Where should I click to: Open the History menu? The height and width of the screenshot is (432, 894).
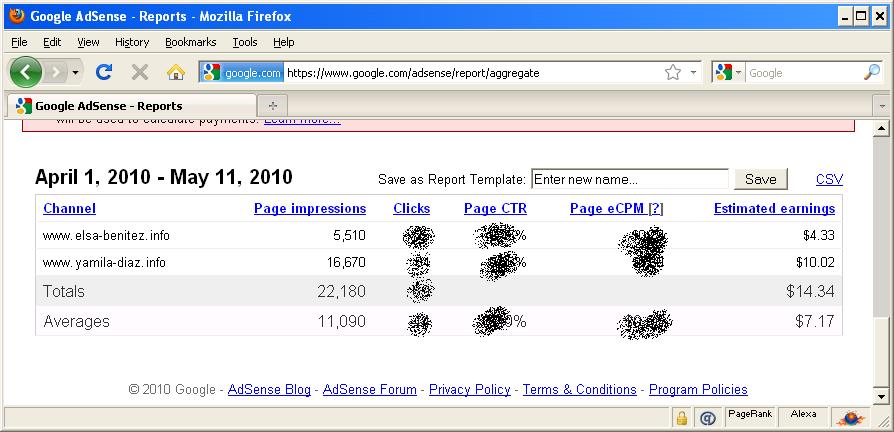[132, 42]
